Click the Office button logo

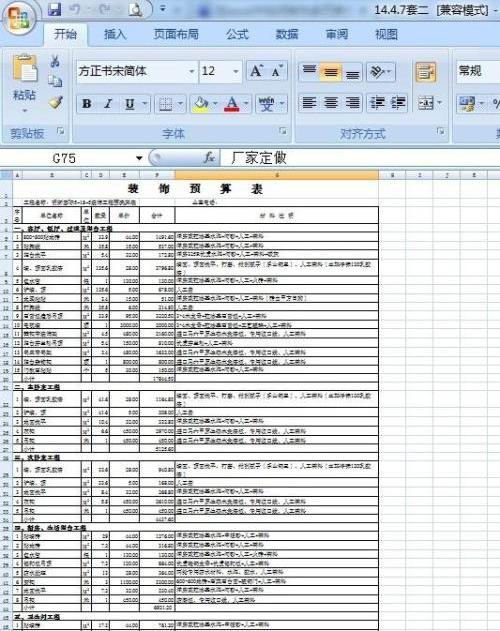pyautogui.click(x=19, y=19)
